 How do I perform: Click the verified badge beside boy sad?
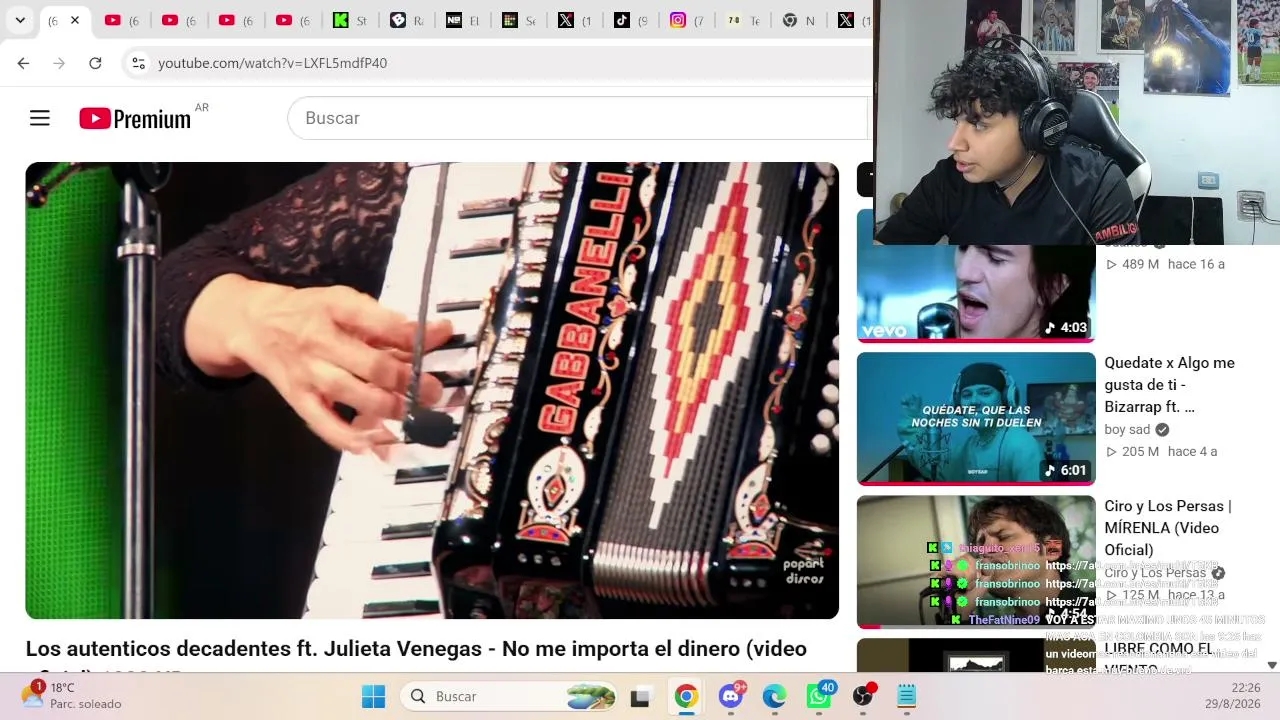click(1162, 430)
